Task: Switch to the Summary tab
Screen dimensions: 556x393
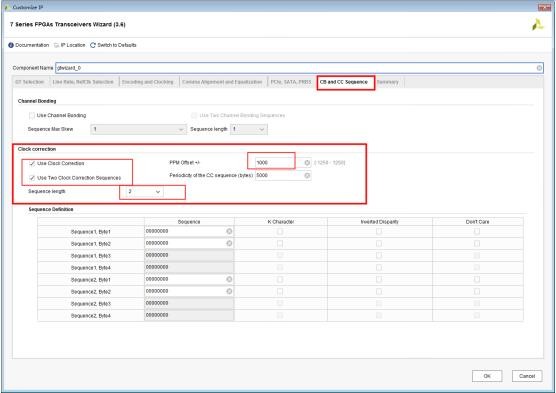Action: 388,82
